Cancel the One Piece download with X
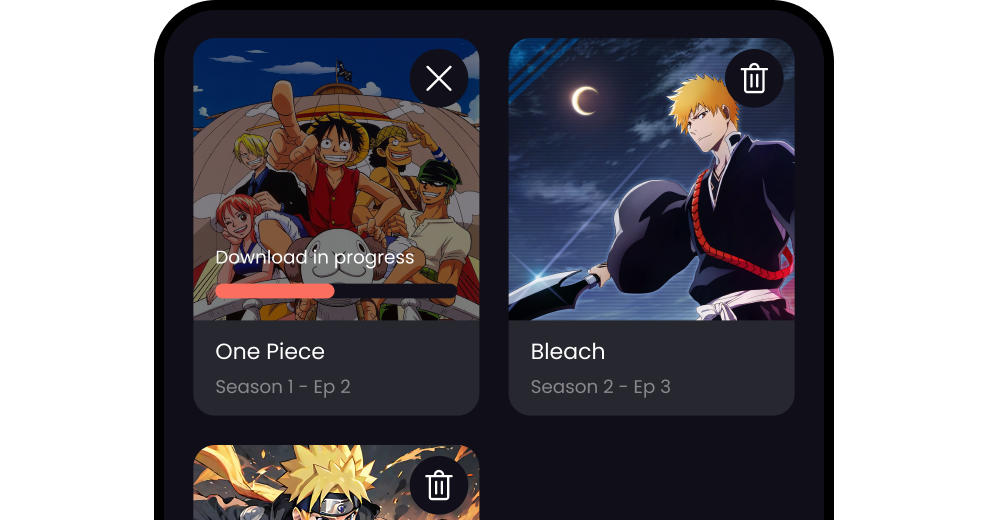 point(439,79)
